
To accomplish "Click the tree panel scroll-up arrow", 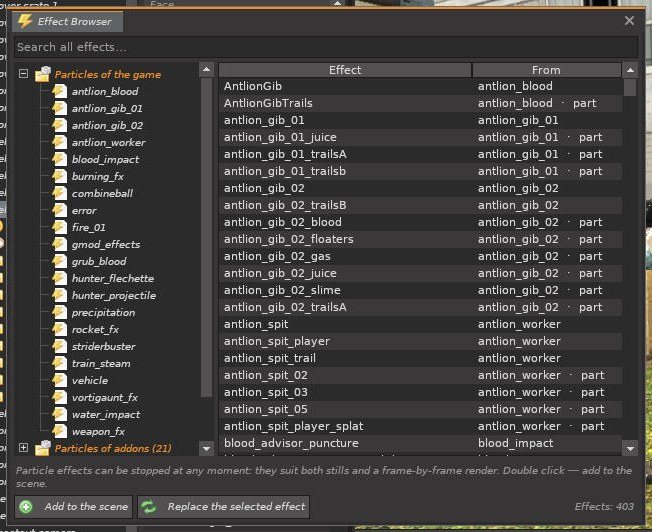I will coord(206,69).
